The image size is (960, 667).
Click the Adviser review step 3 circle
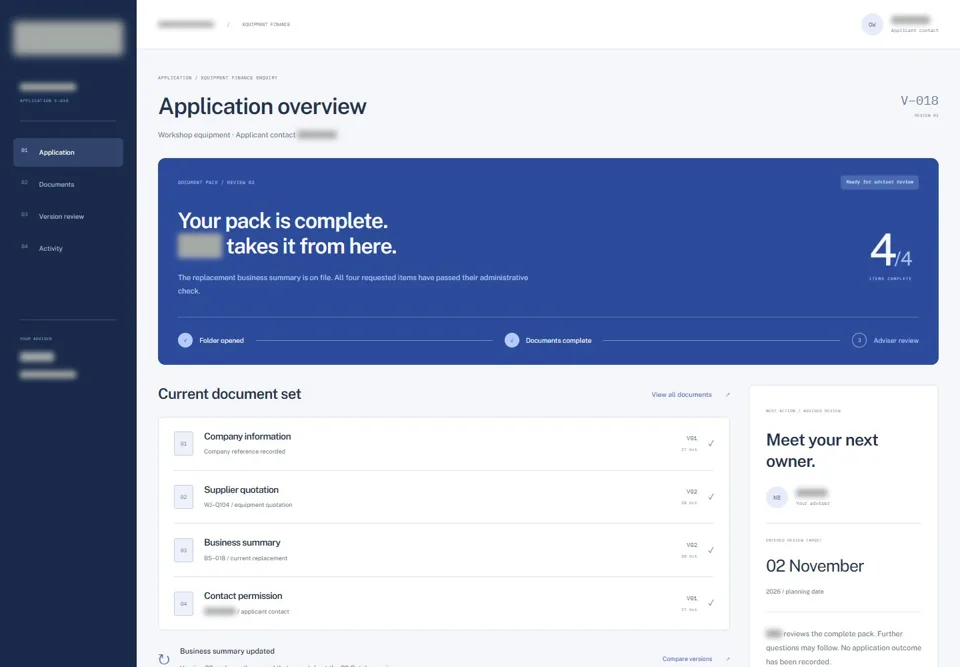859,340
